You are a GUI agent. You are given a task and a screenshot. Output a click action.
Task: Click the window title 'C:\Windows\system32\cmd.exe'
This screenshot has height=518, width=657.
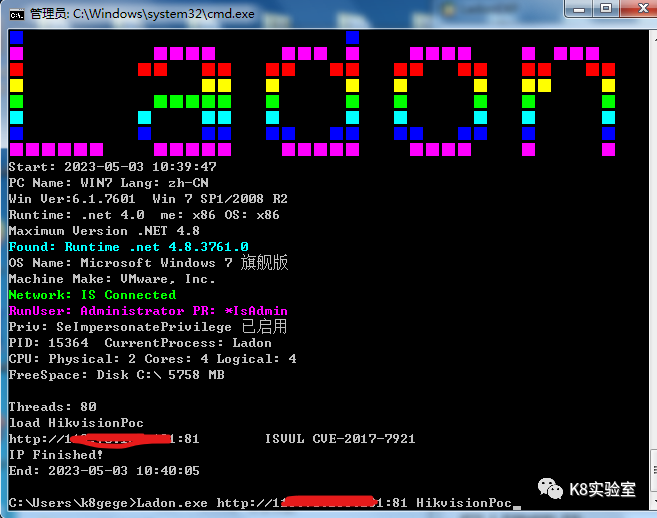(163, 14)
